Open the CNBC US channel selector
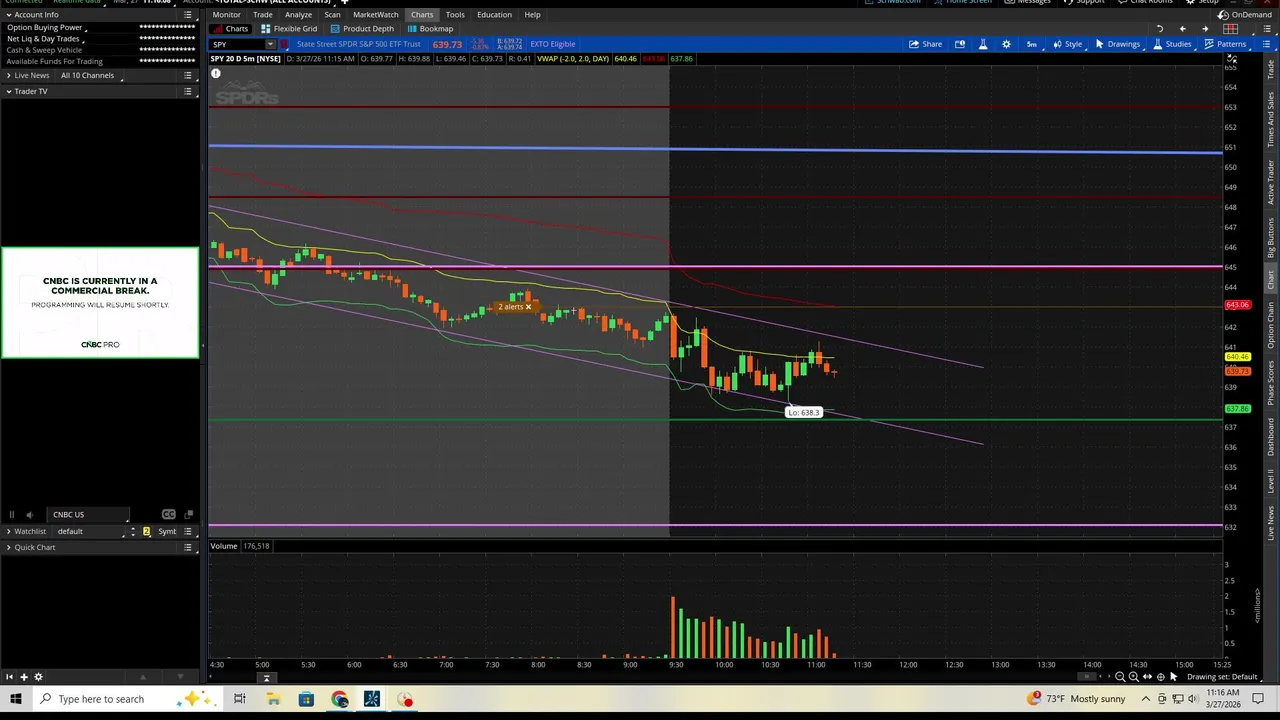The height and width of the screenshot is (720, 1280). pyautogui.click(x=88, y=514)
